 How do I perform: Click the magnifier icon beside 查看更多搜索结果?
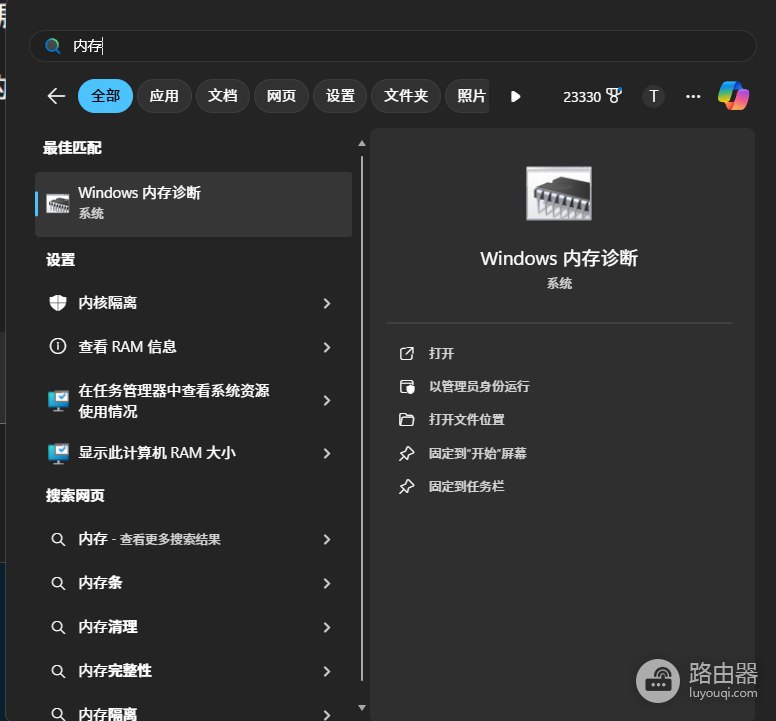(58, 539)
